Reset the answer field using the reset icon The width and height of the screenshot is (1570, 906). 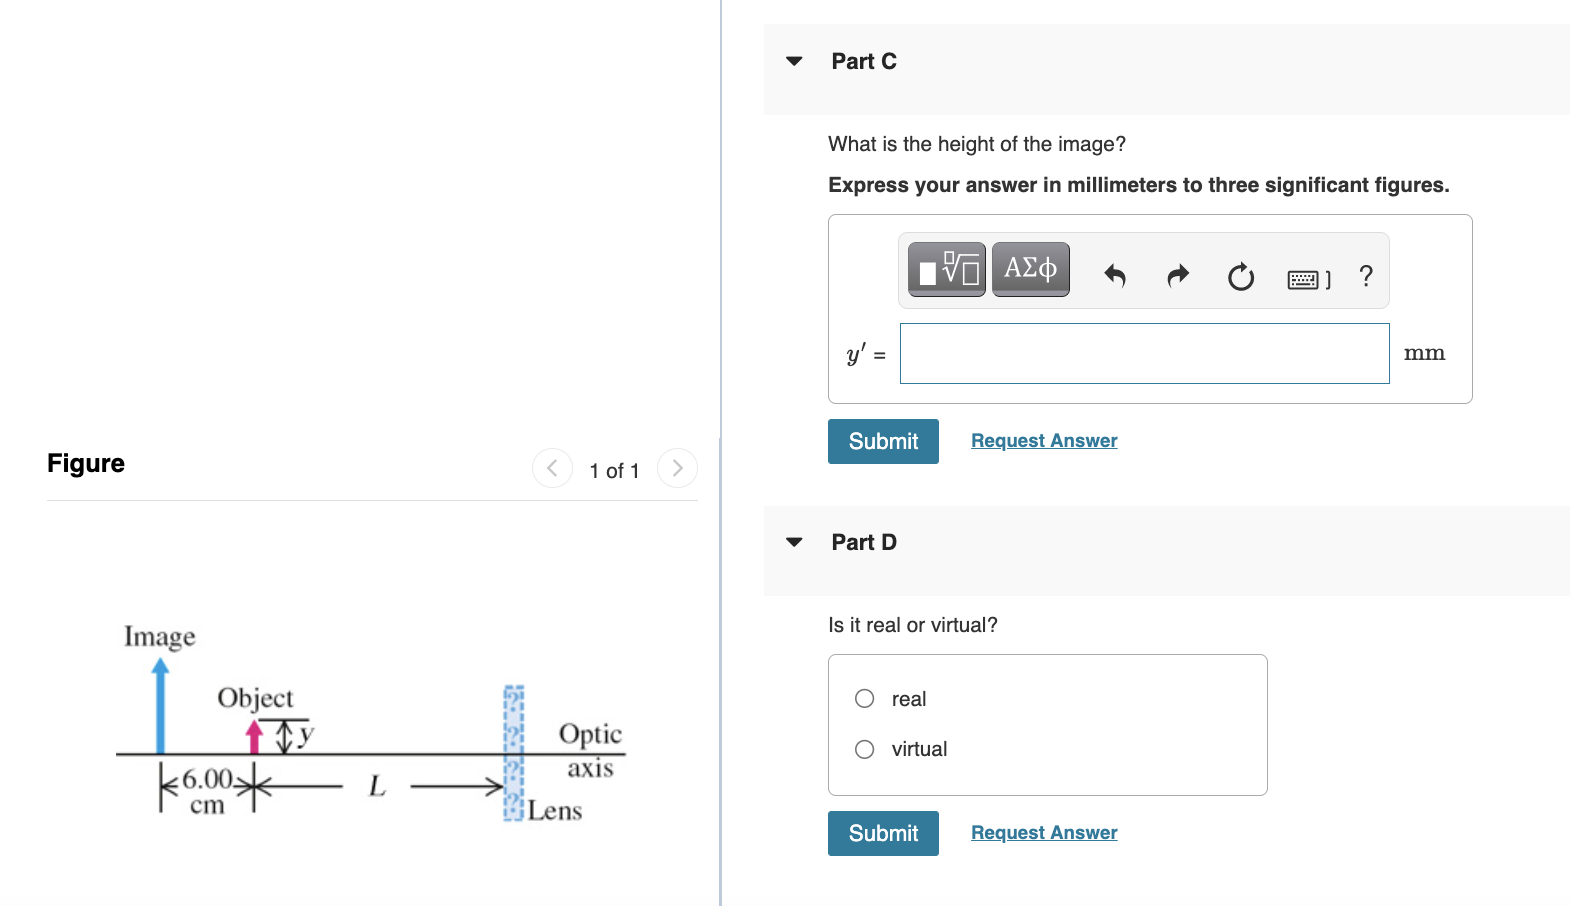(1240, 277)
